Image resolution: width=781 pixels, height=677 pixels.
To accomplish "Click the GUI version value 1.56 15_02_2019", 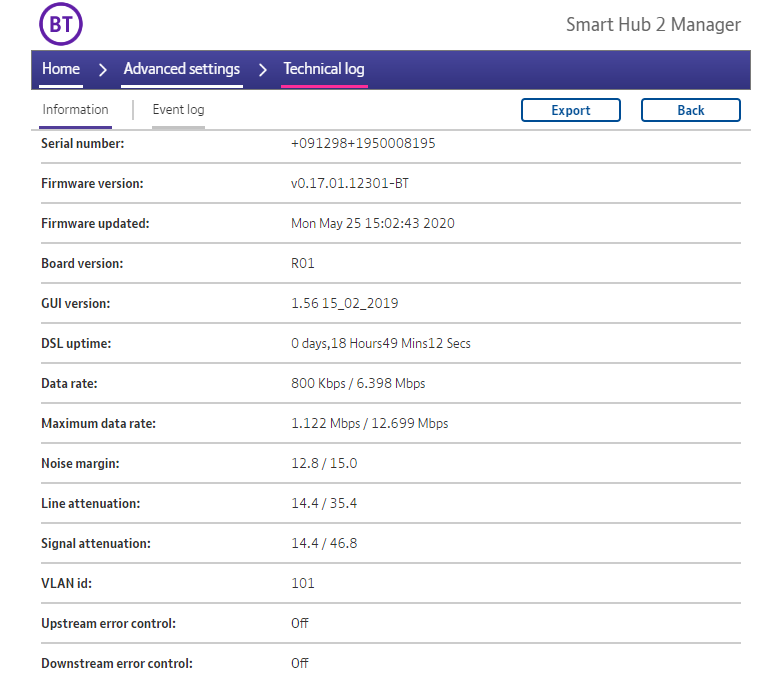I will 344,304.
